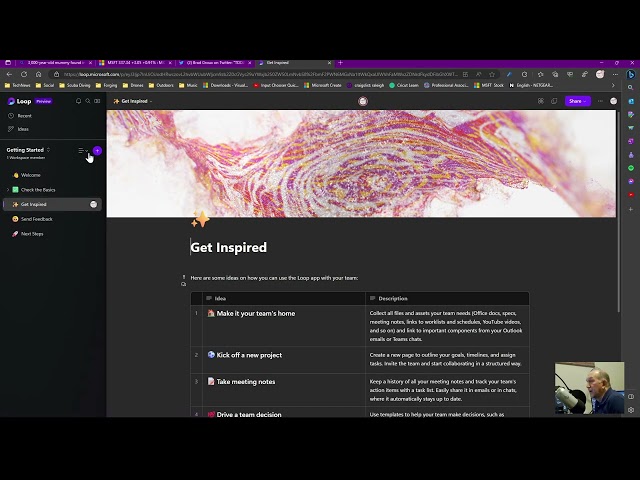The image size is (640, 480).
Task: Switch to the Twitter browser tab
Action: [216, 63]
